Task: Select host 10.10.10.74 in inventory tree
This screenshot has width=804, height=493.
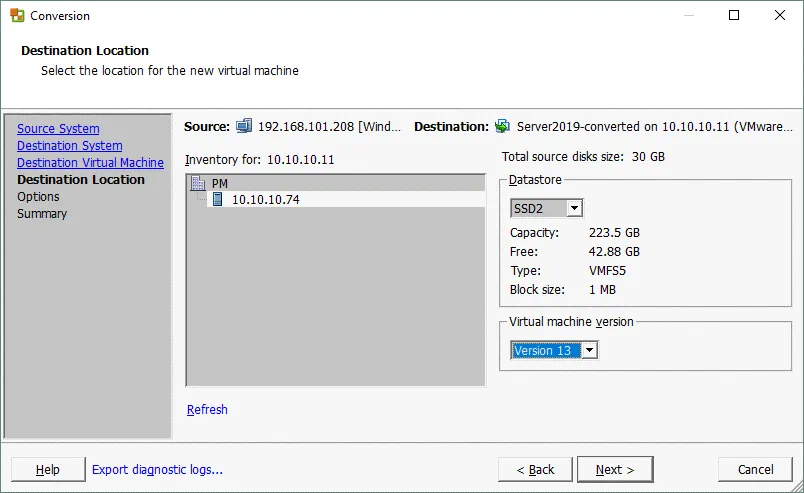Action: pyautogui.click(x=265, y=199)
